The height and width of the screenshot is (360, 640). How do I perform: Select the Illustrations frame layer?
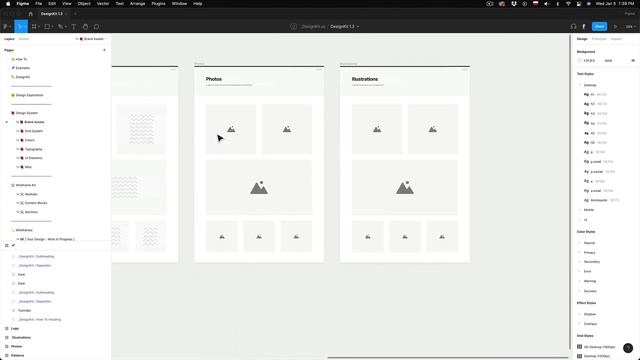[21, 338]
